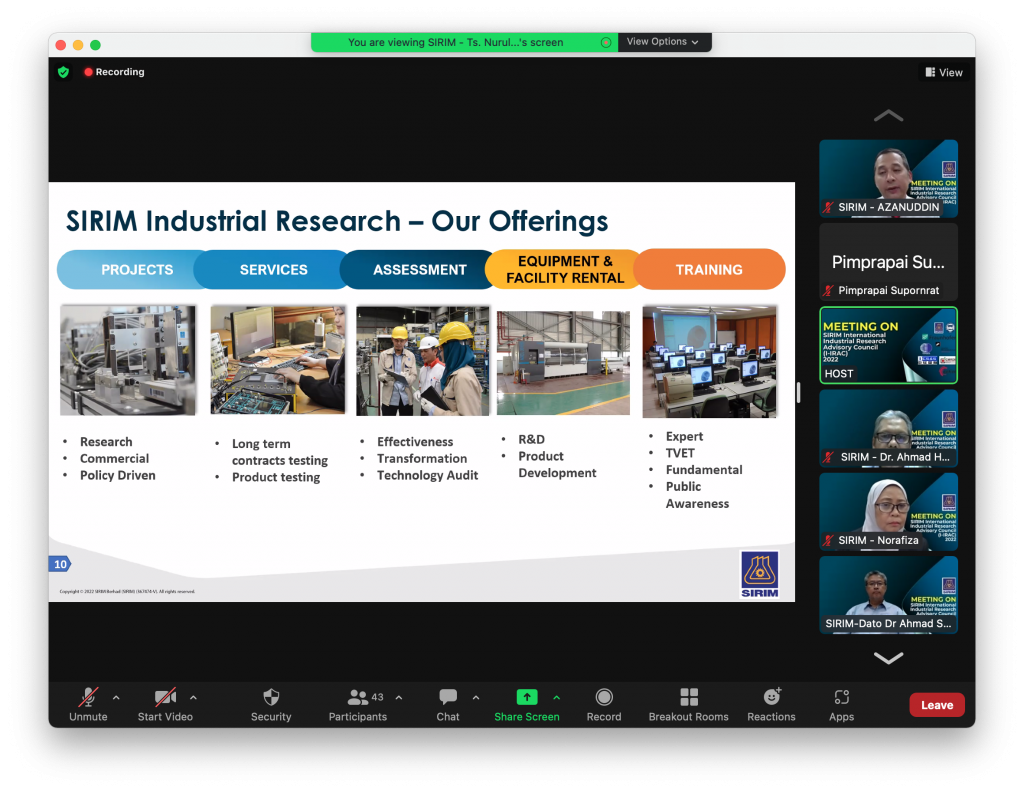Click the EQUIPMENT & FACILITY RENTAL pill
Screen dimensions: 1024x792
565,269
